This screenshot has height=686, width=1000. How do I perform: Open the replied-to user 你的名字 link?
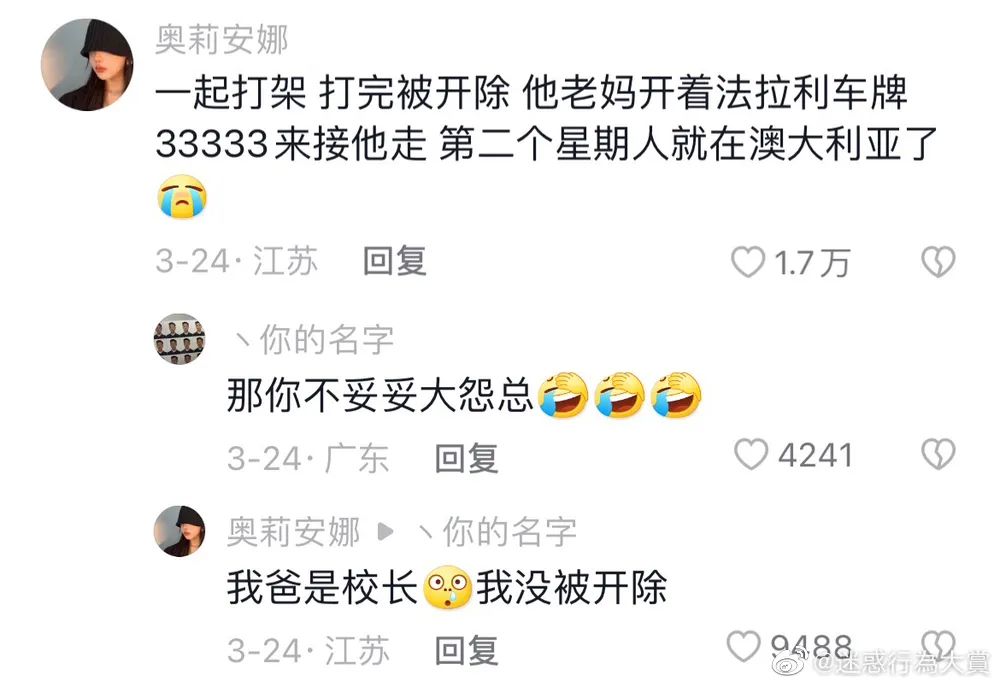pyautogui.click(x=496, y=532)
